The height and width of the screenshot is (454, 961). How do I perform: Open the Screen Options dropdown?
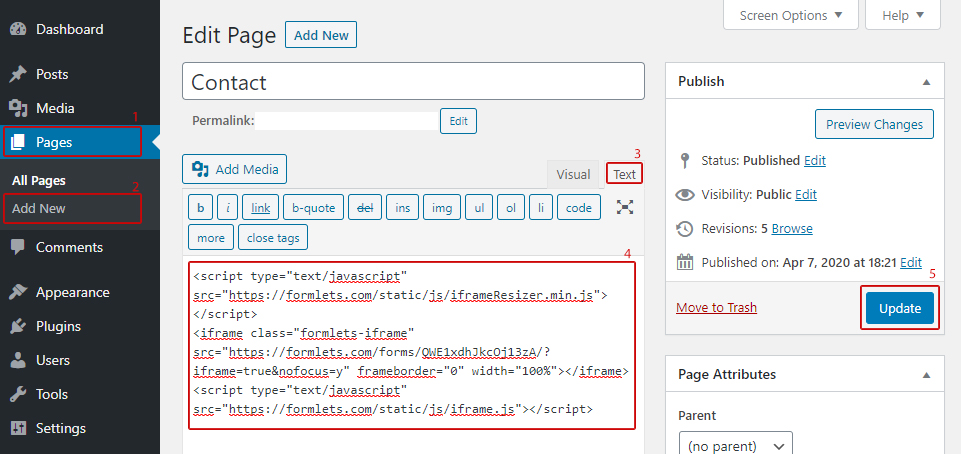pos(791,15)
